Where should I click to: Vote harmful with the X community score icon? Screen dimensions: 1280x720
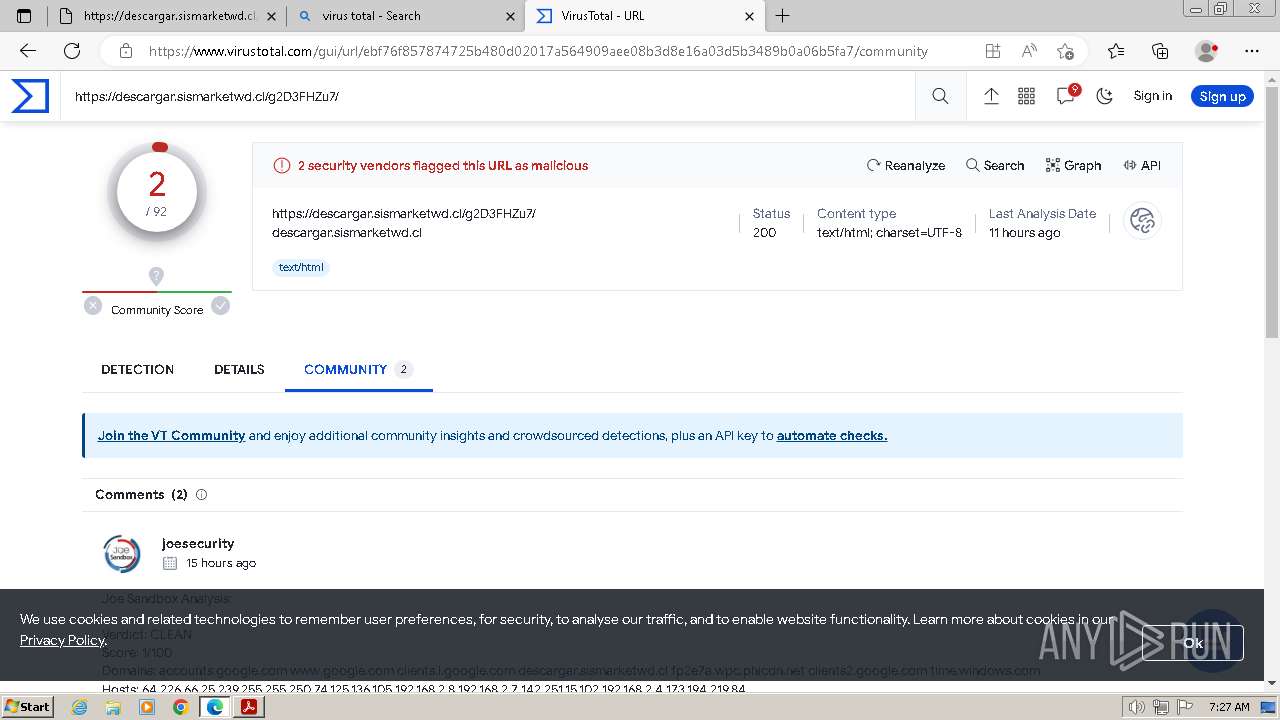pos(93,306)
